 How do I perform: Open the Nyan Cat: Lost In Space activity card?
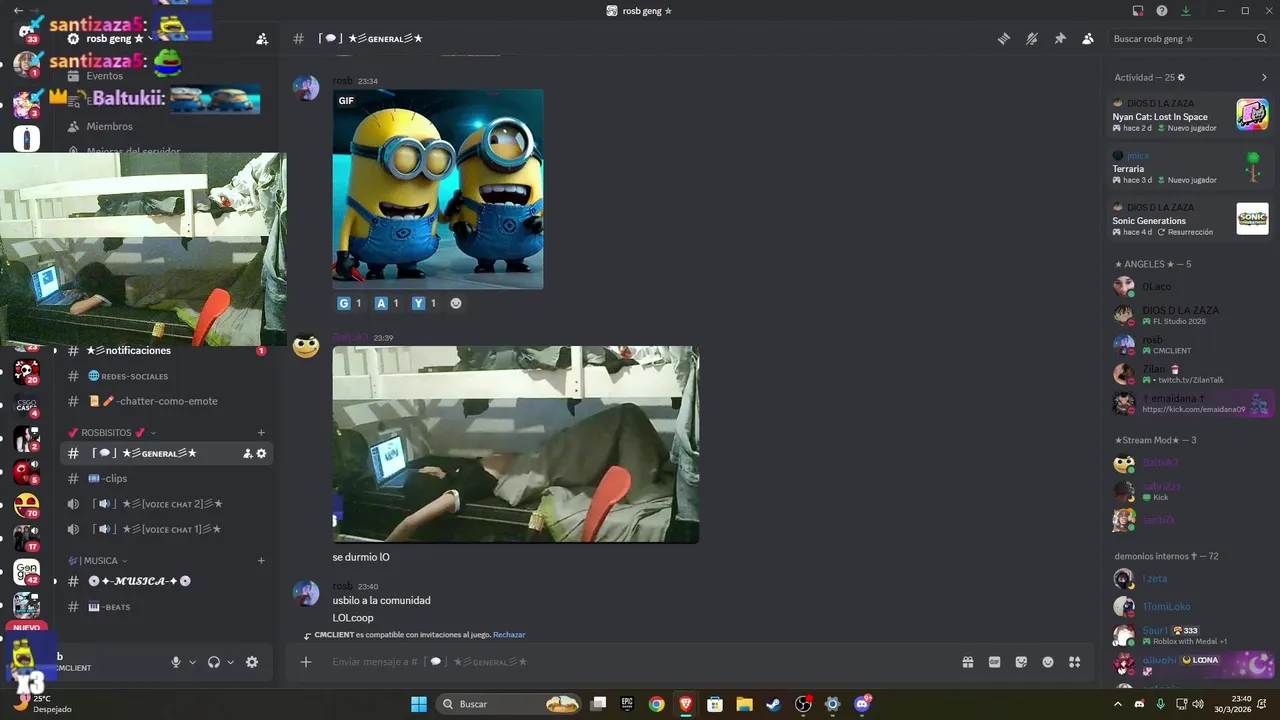[1190, 115]
